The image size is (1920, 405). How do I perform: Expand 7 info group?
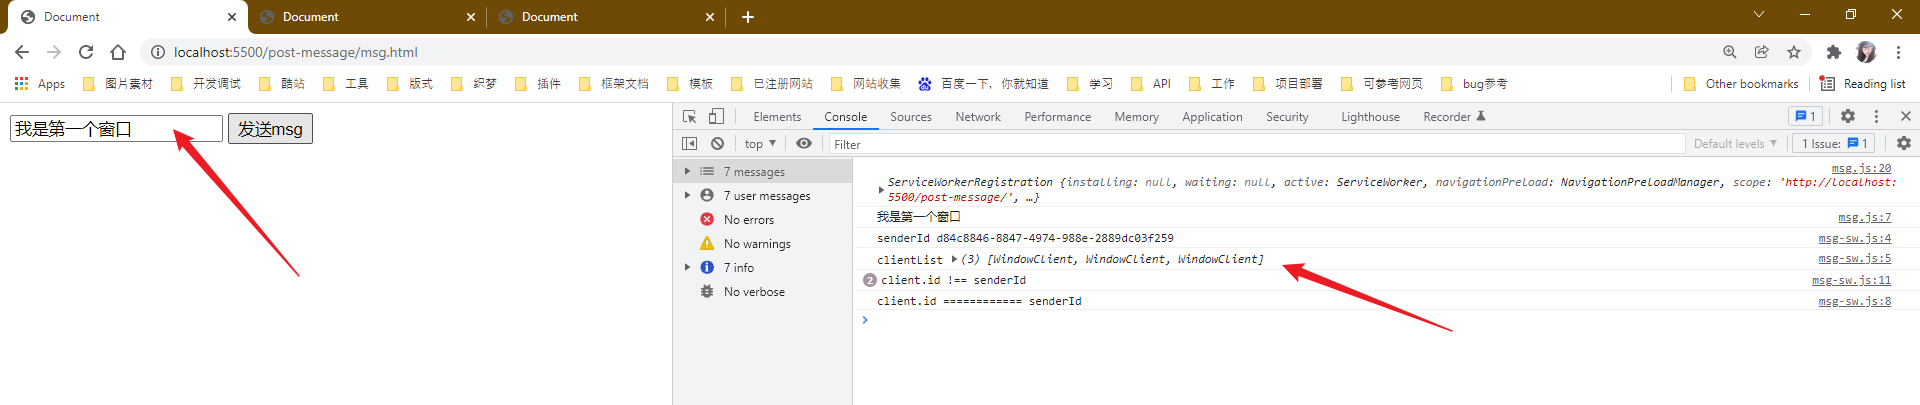(687, 267)
